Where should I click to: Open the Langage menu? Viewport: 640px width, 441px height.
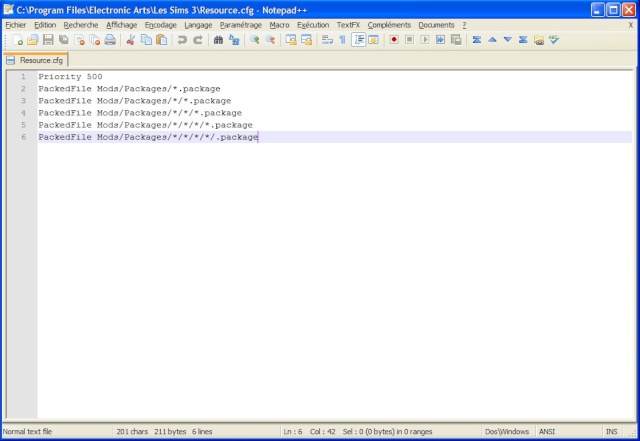coord(198,25)
